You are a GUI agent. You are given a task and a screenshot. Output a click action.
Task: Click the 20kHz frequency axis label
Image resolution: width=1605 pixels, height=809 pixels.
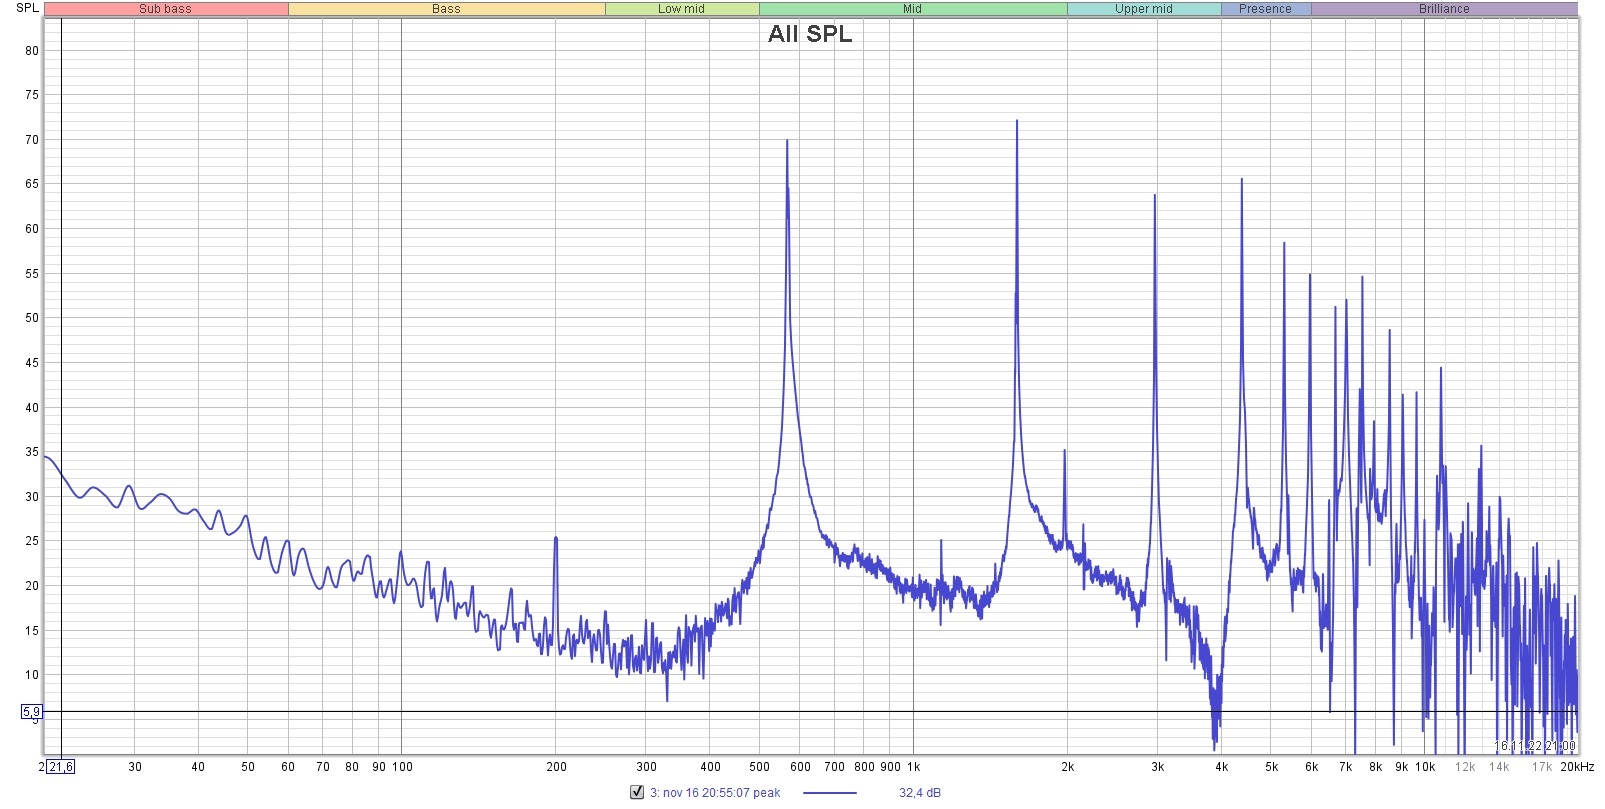[x=1577, y=767]
